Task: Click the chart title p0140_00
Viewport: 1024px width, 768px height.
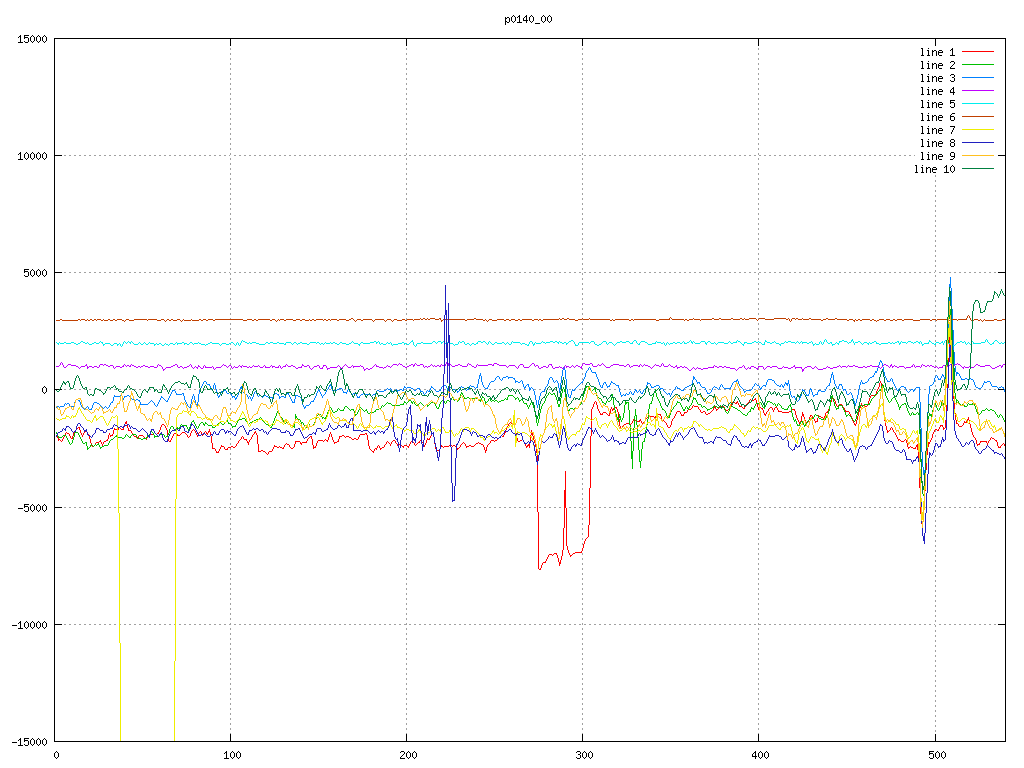Action: (x=529, y=19)
